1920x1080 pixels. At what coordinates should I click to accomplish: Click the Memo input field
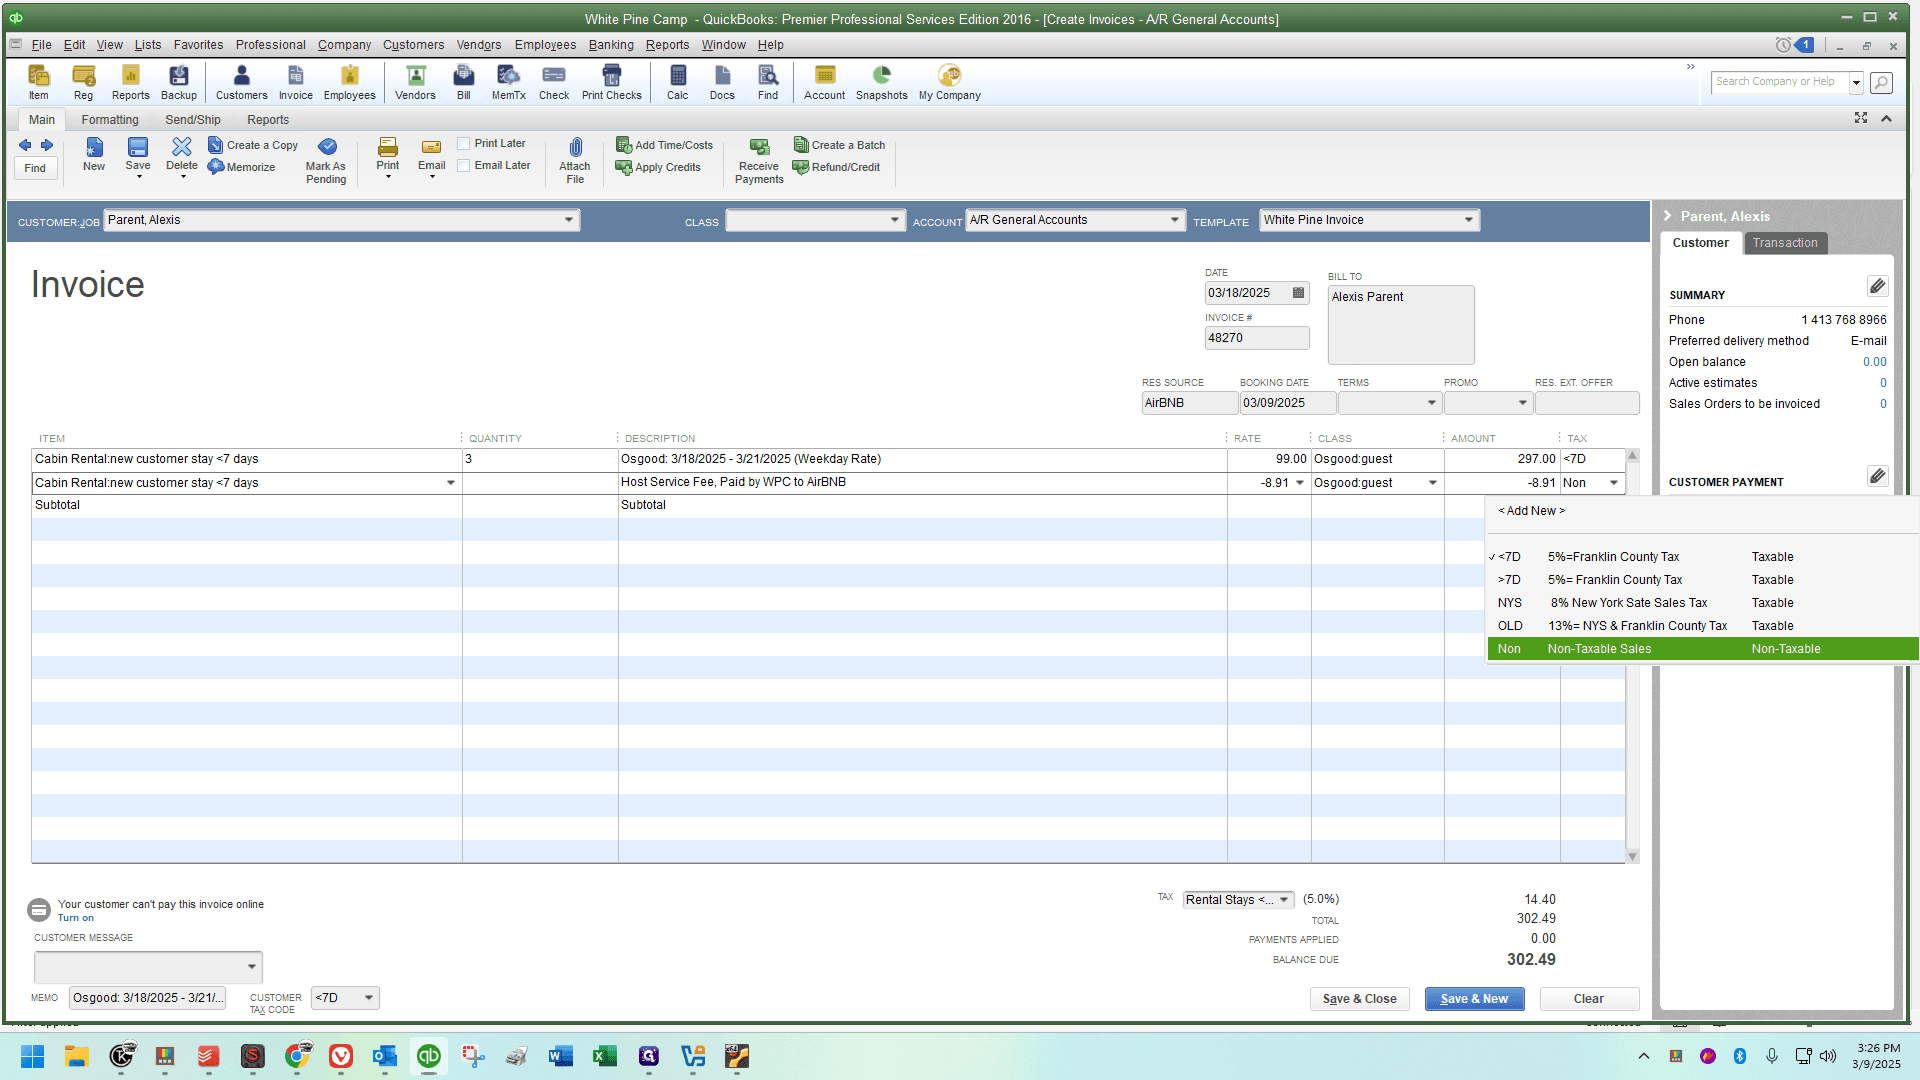(x=147, y=998)
